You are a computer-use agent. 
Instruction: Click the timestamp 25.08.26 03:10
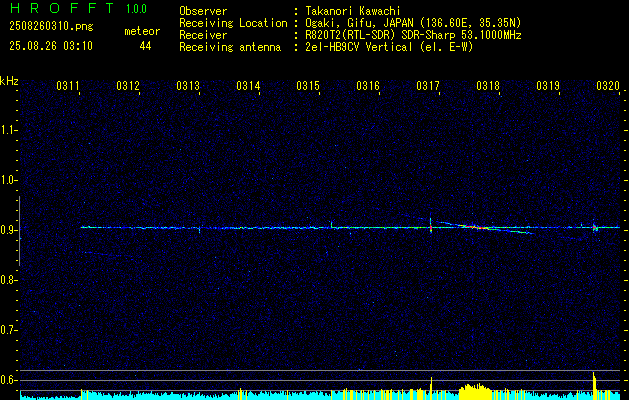51,46
